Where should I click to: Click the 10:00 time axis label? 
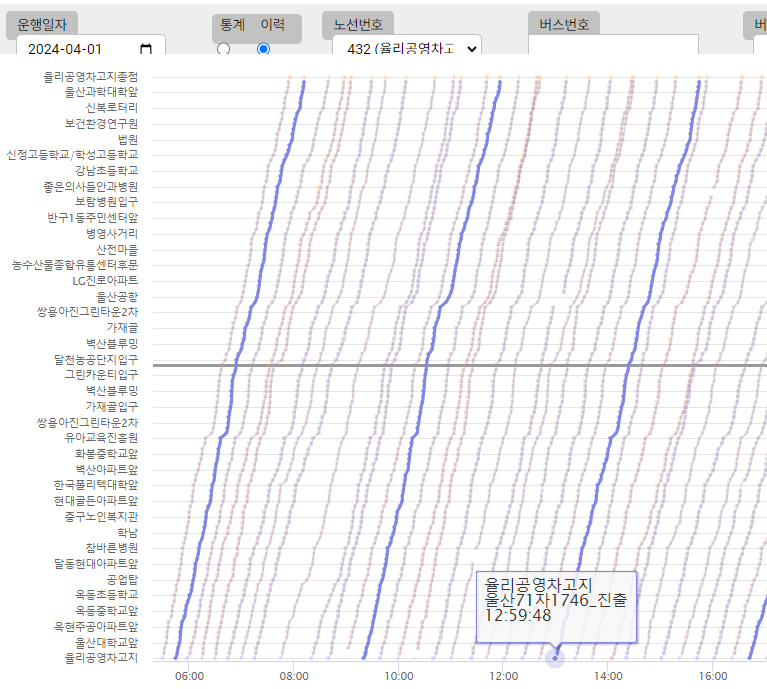pyautogui.click(x=398, y=677)
